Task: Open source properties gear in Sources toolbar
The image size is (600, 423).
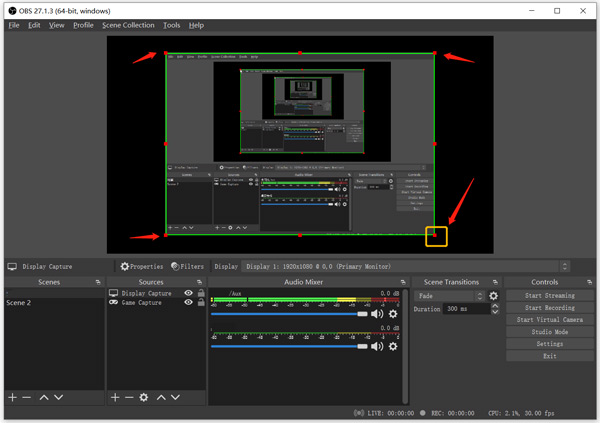Action: click(144, 397)
